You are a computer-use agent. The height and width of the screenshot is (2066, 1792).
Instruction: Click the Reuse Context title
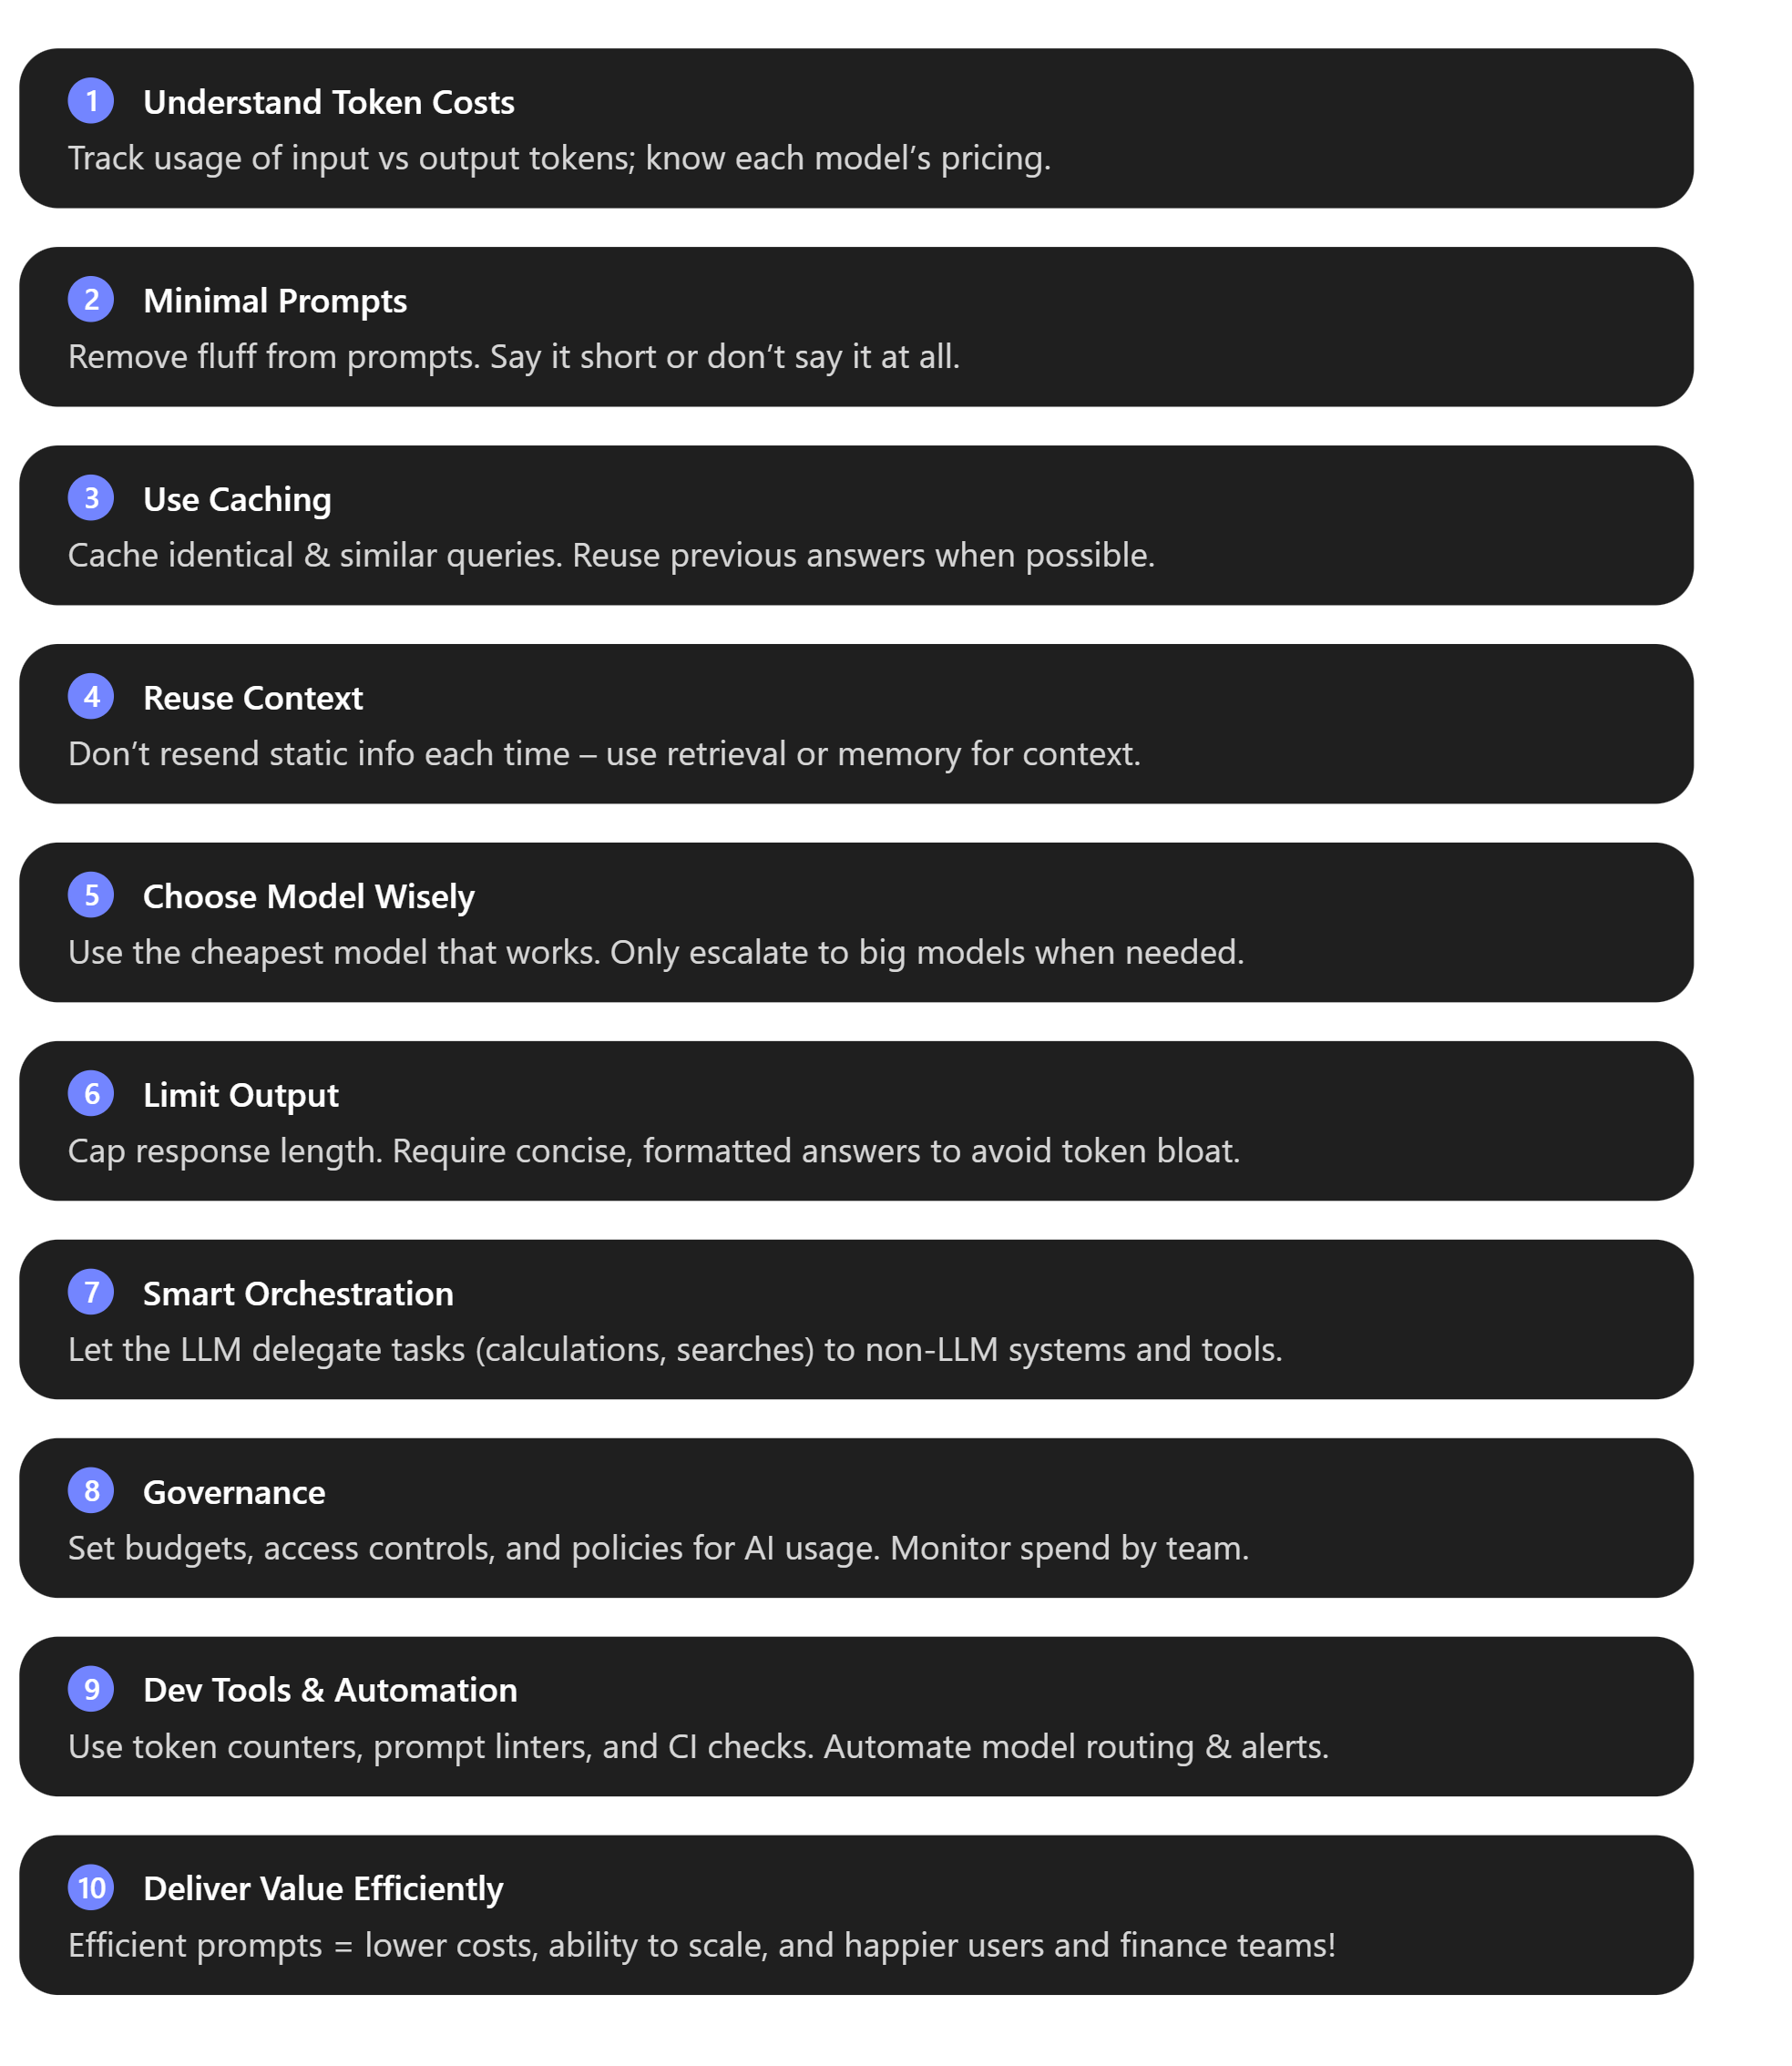[x=253, y=698]
